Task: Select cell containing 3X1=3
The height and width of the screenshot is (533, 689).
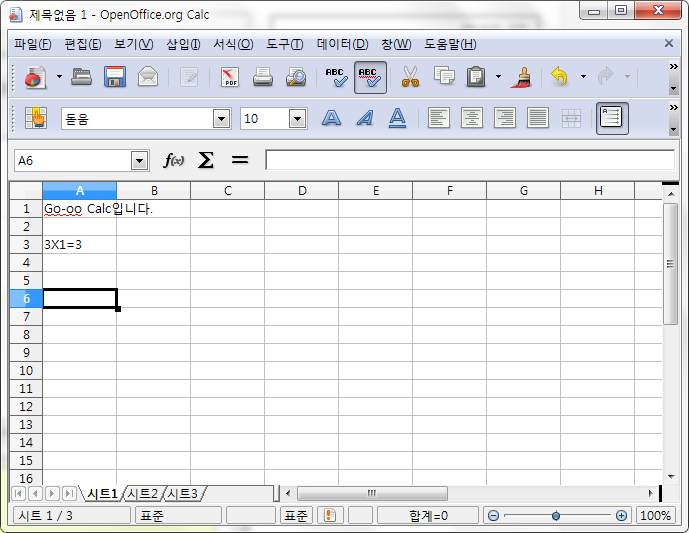Action: pyautogui.click(x=80, y=245)
